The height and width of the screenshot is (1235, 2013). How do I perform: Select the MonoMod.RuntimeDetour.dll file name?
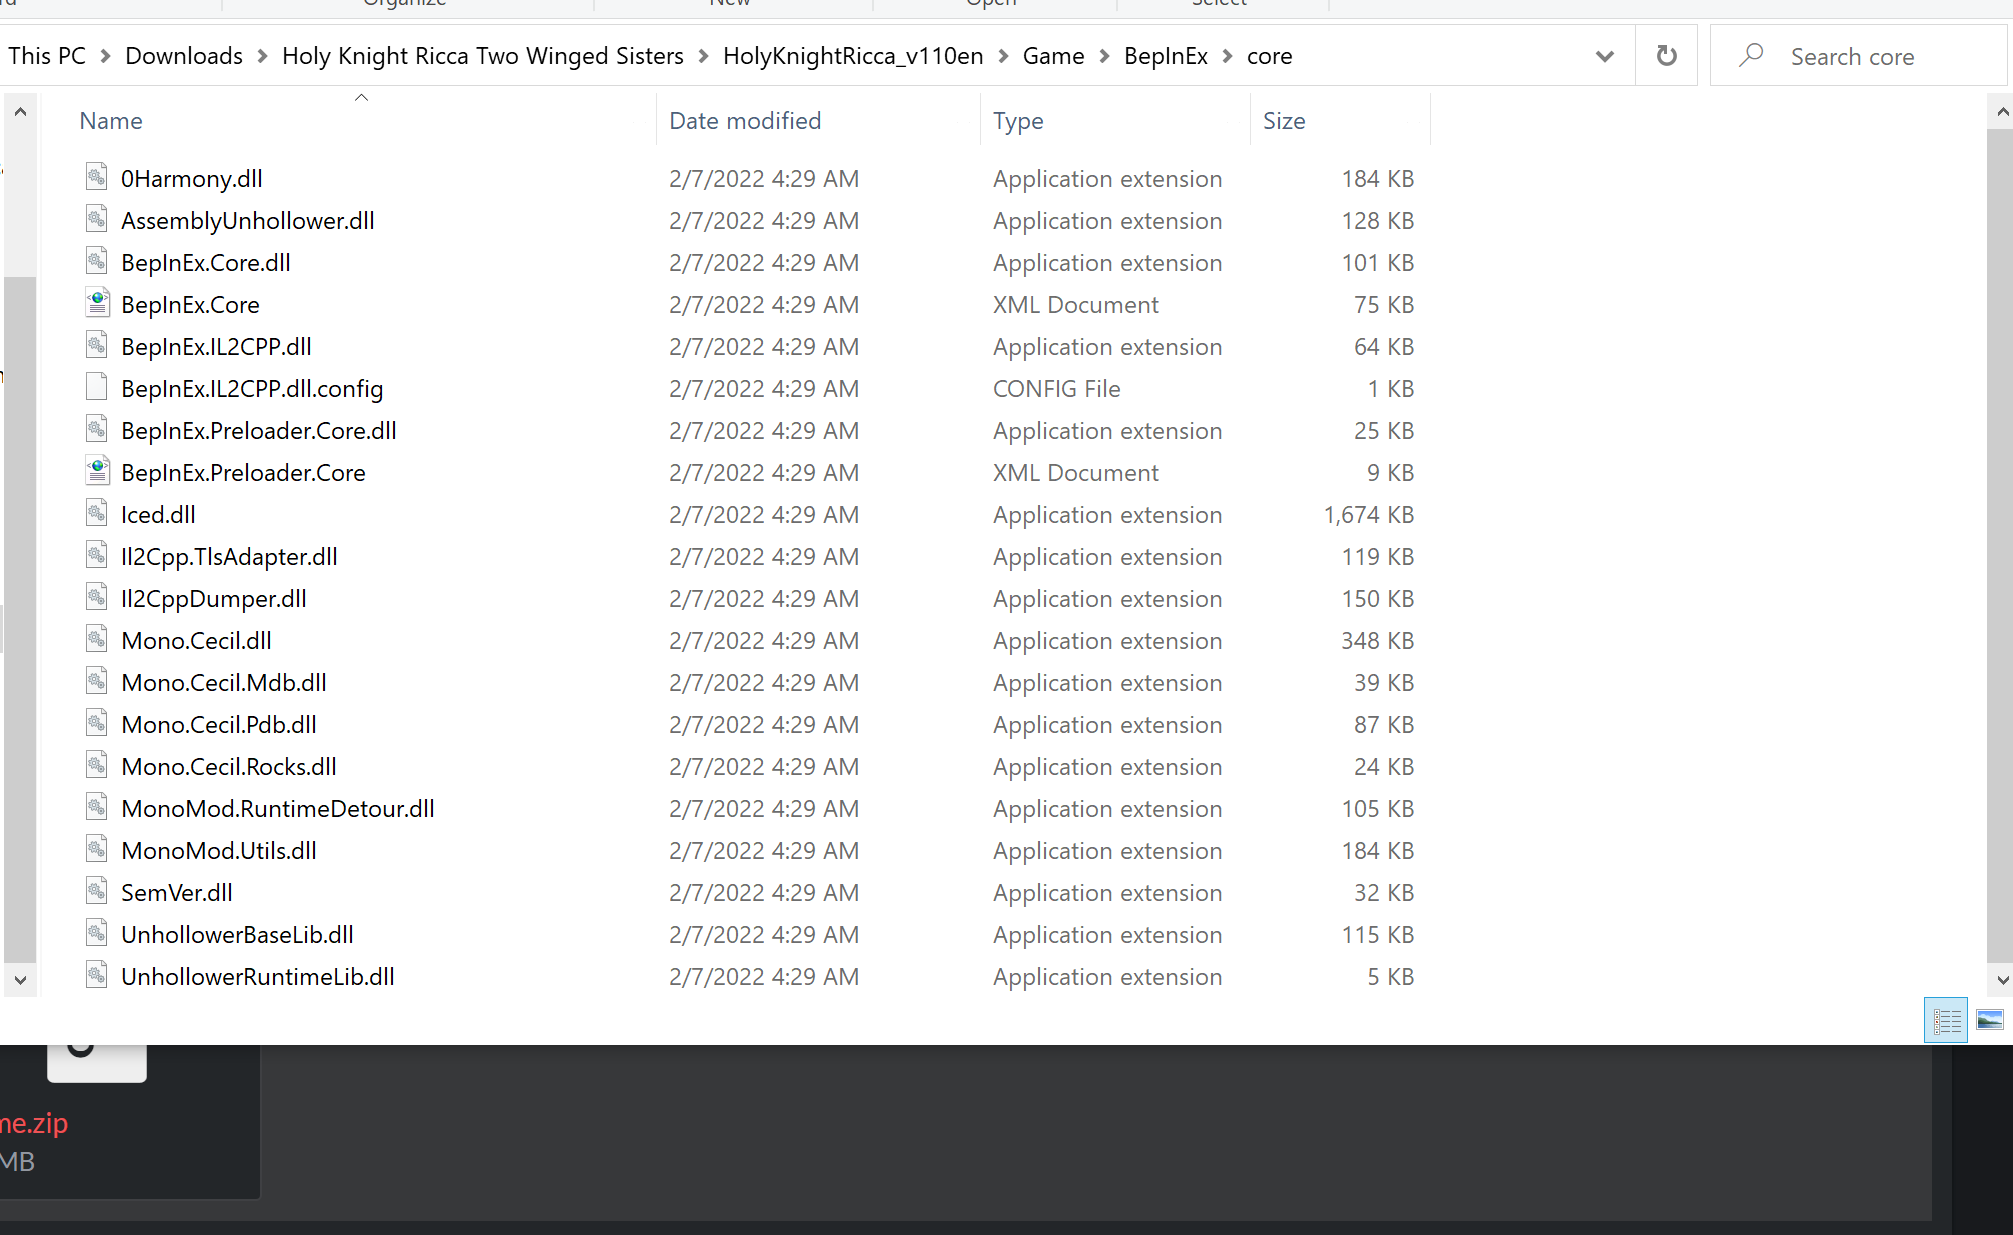(x=278, y=809)
